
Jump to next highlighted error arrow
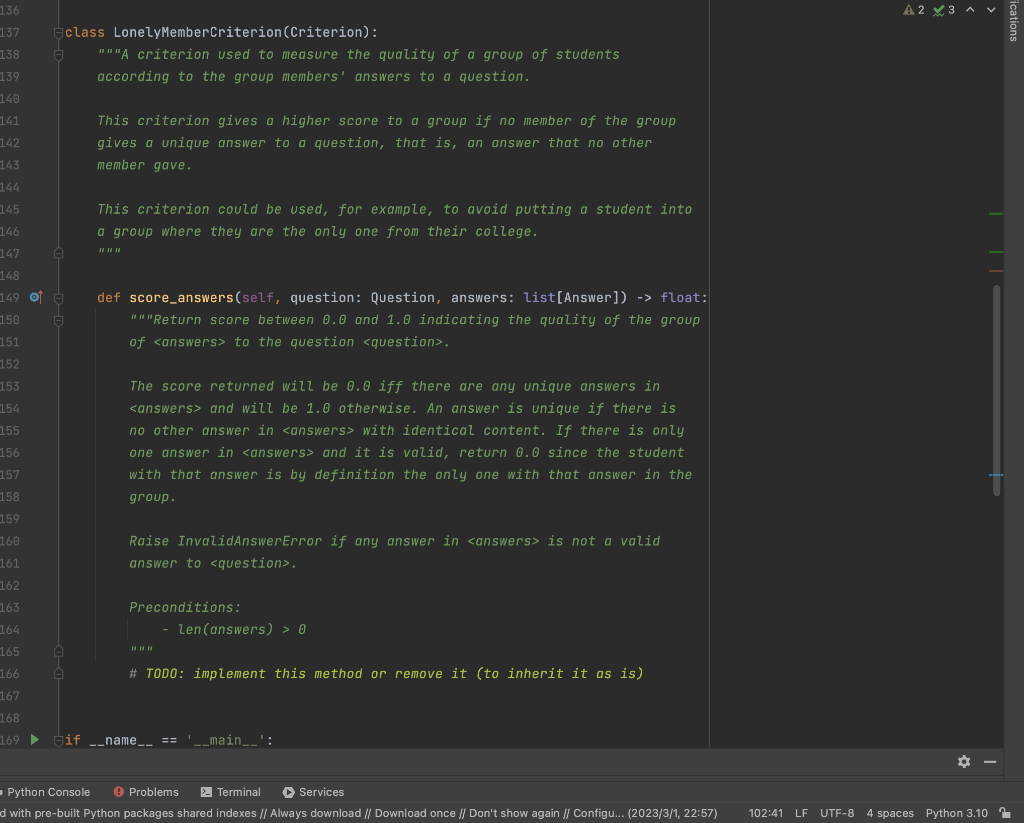click(x=991, y=10)
